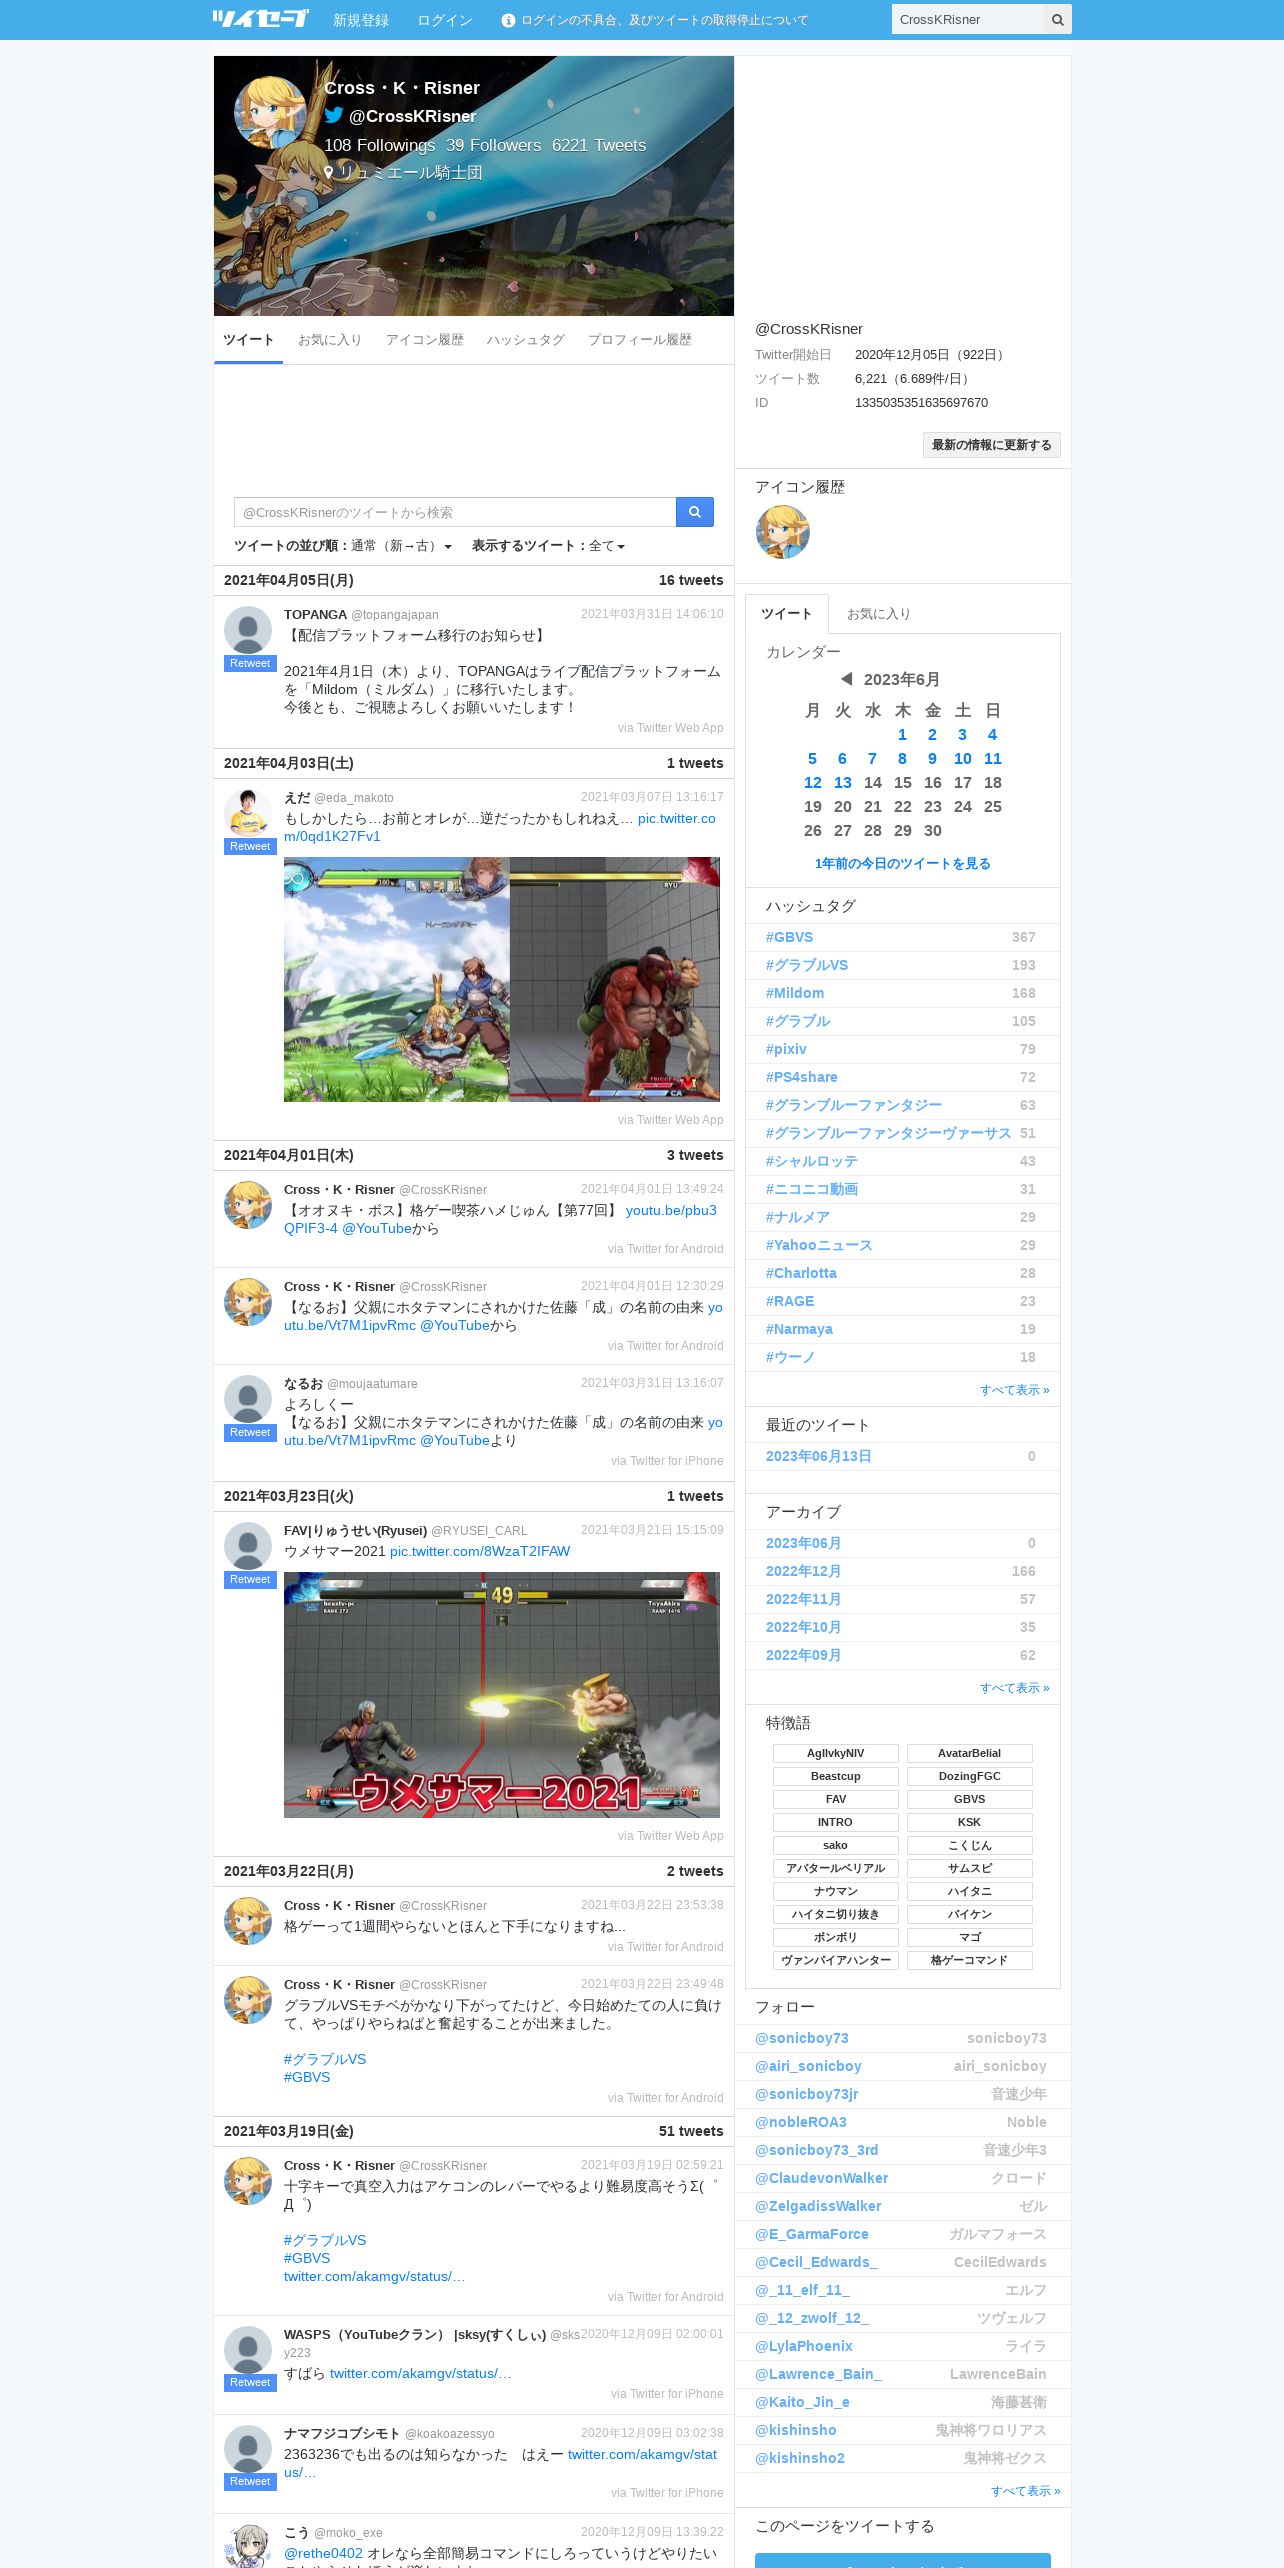Open #シャルロッテ hashtag link

pyautogui.click(x=812, y=1161)
